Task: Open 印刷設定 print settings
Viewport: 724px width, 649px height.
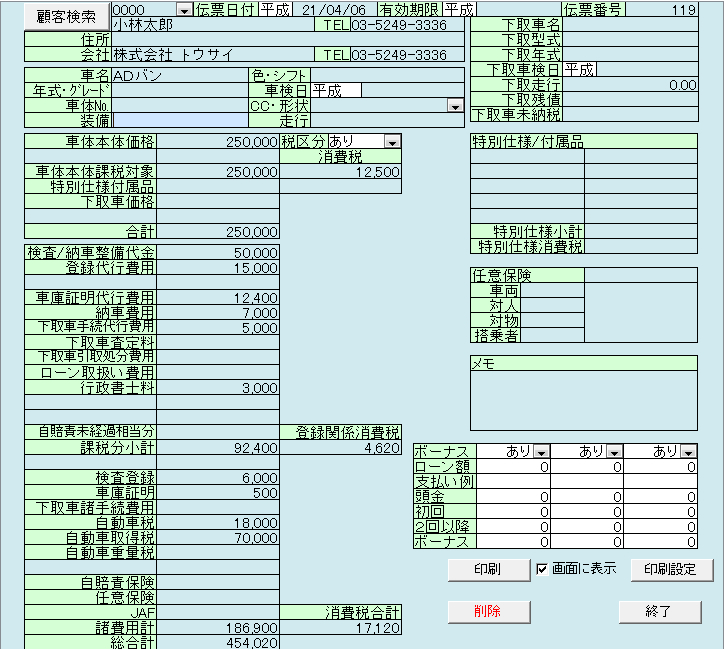Action: pos(670,569)
